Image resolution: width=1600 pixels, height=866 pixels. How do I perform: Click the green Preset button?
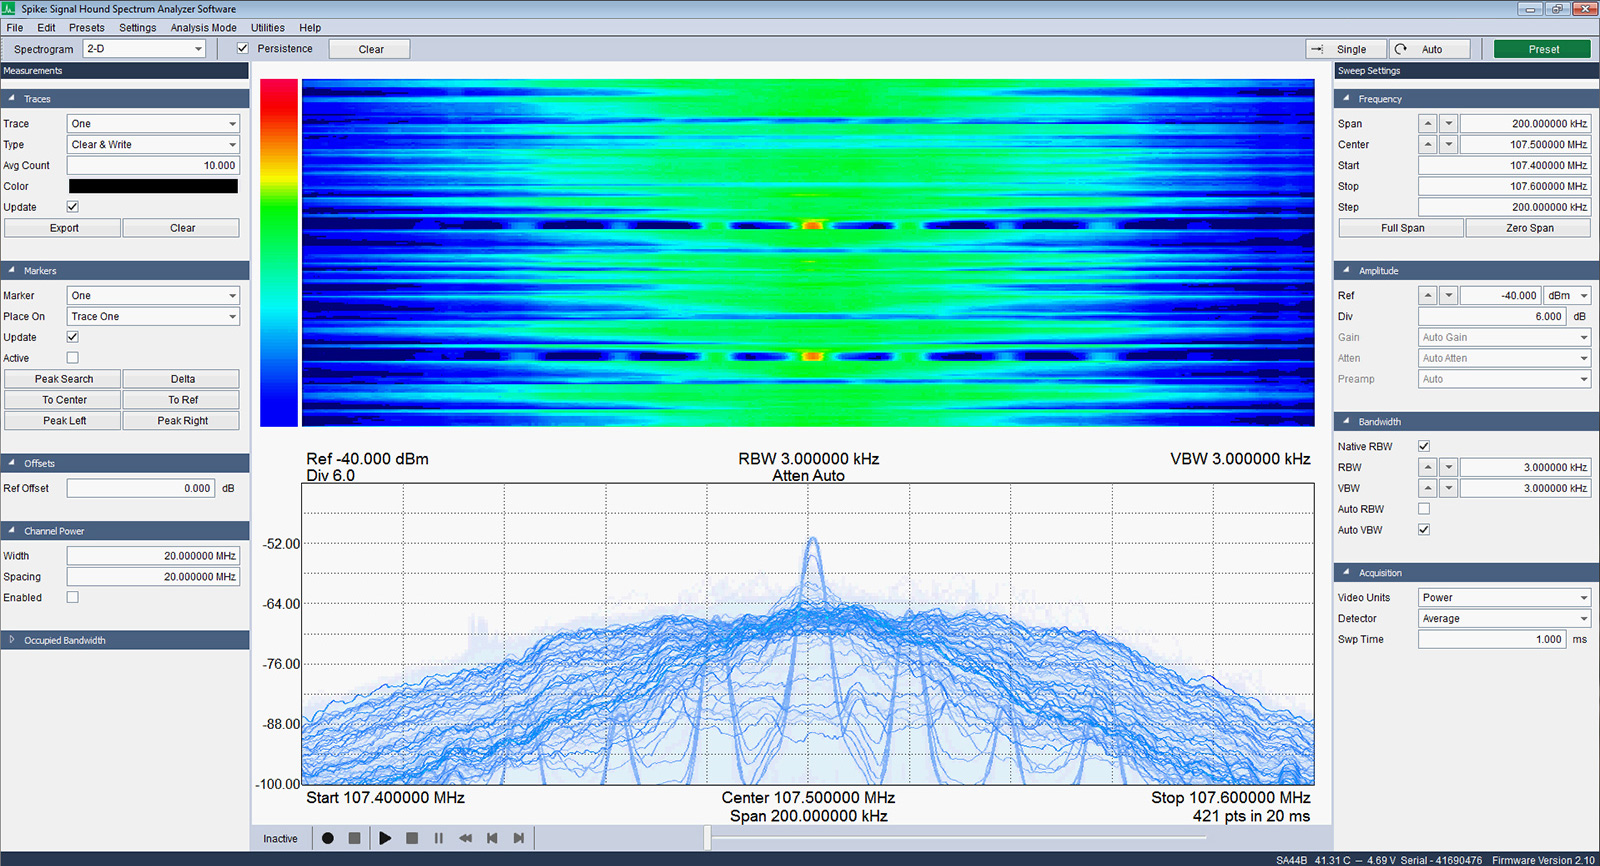1542,49
